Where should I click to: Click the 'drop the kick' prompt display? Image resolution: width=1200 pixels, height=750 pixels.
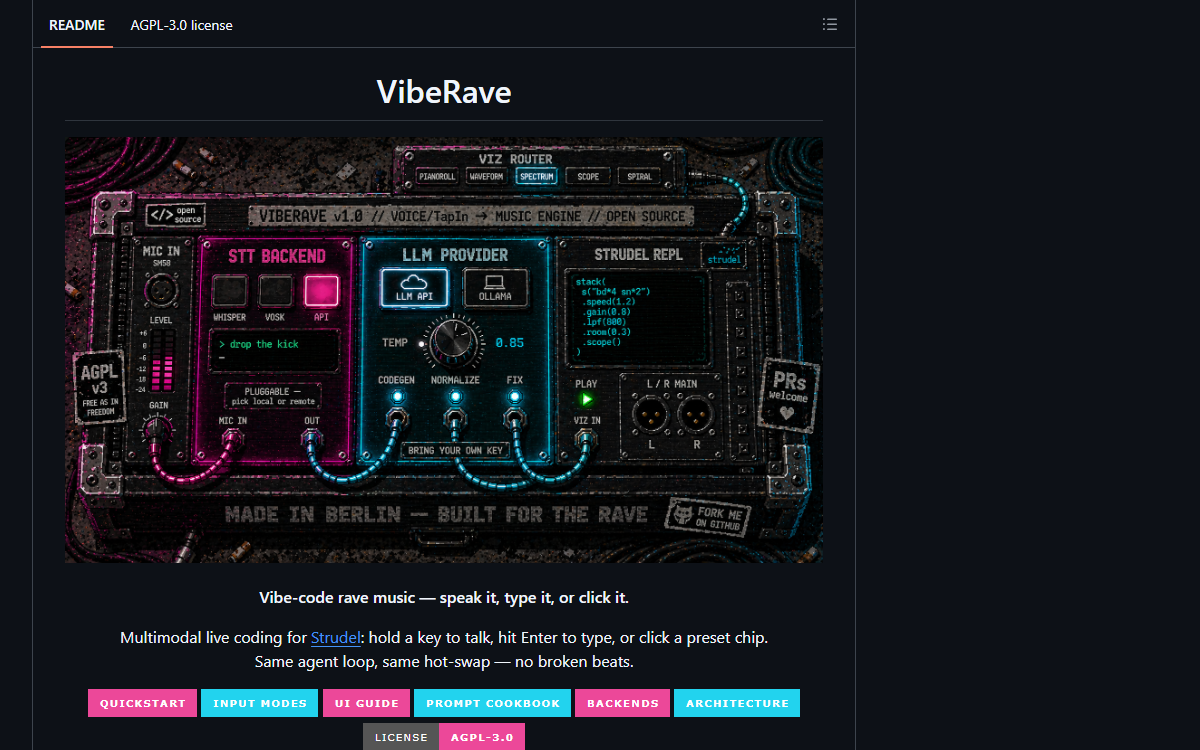[275, 350]
